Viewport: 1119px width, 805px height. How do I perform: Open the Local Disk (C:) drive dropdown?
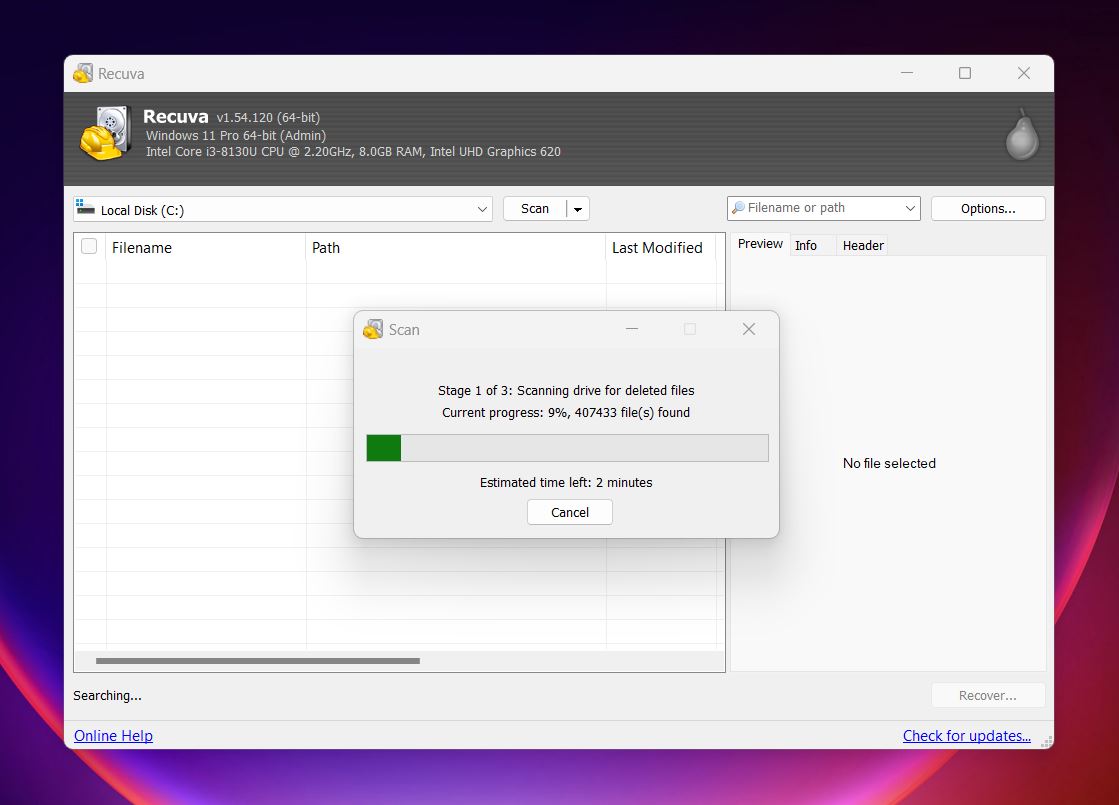click(283, 209)
